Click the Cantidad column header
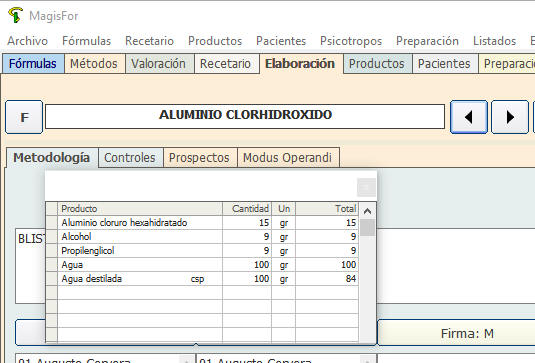Screen dimensions: 535x363 pos(247,208)
